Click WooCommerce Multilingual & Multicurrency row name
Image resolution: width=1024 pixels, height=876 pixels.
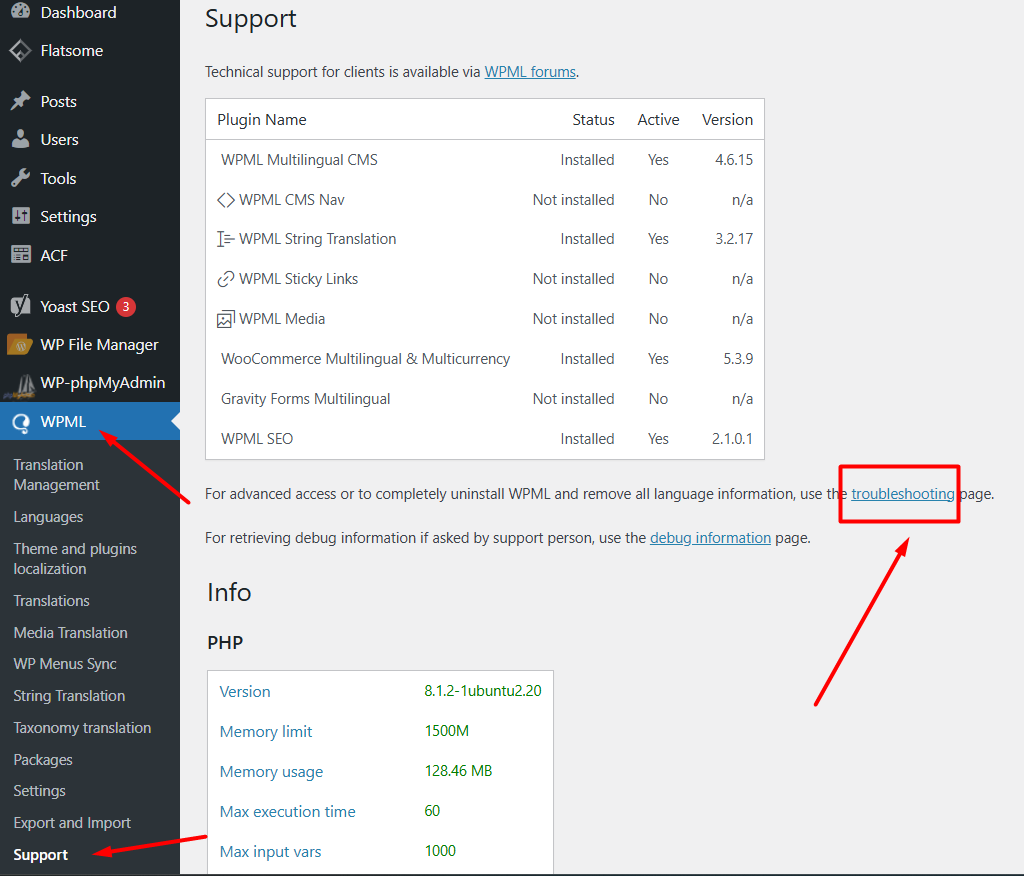coord(365,359)
